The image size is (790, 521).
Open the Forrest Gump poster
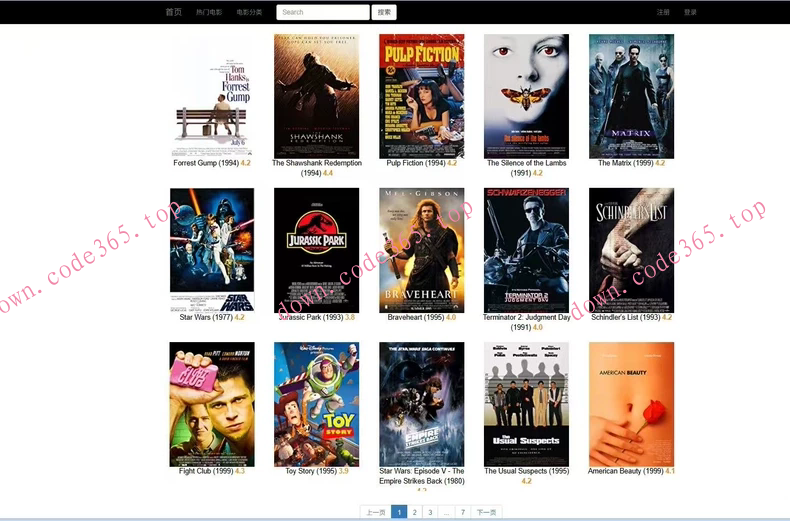pos(212,96)
